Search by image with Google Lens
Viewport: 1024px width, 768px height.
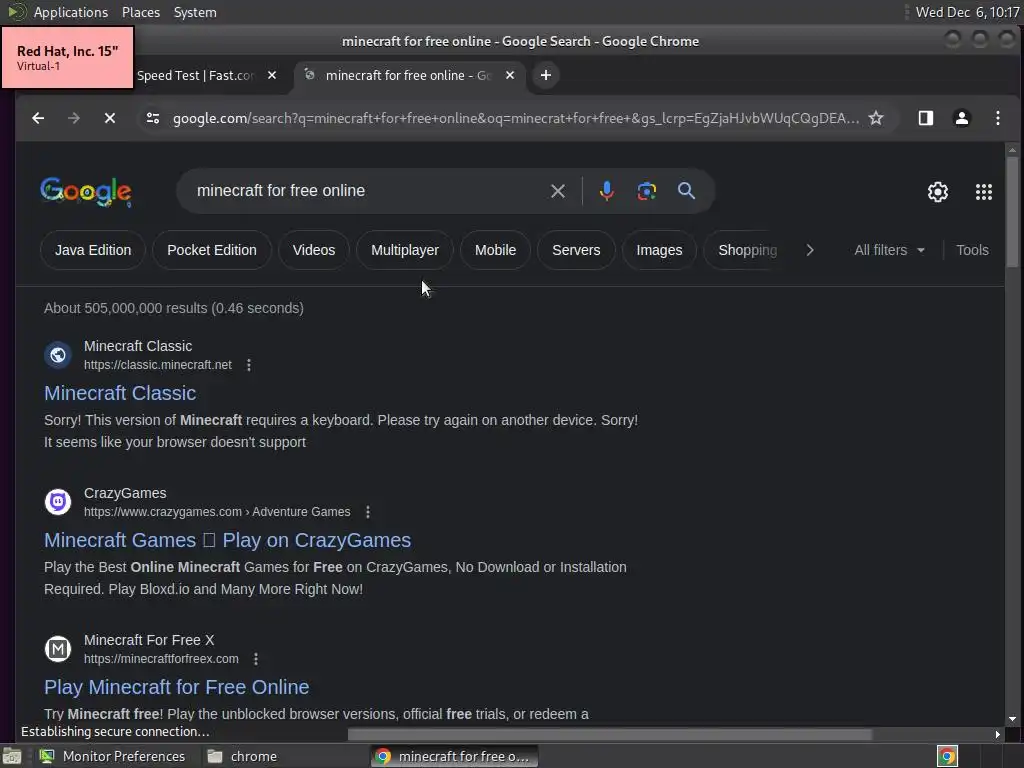(647, 191)
